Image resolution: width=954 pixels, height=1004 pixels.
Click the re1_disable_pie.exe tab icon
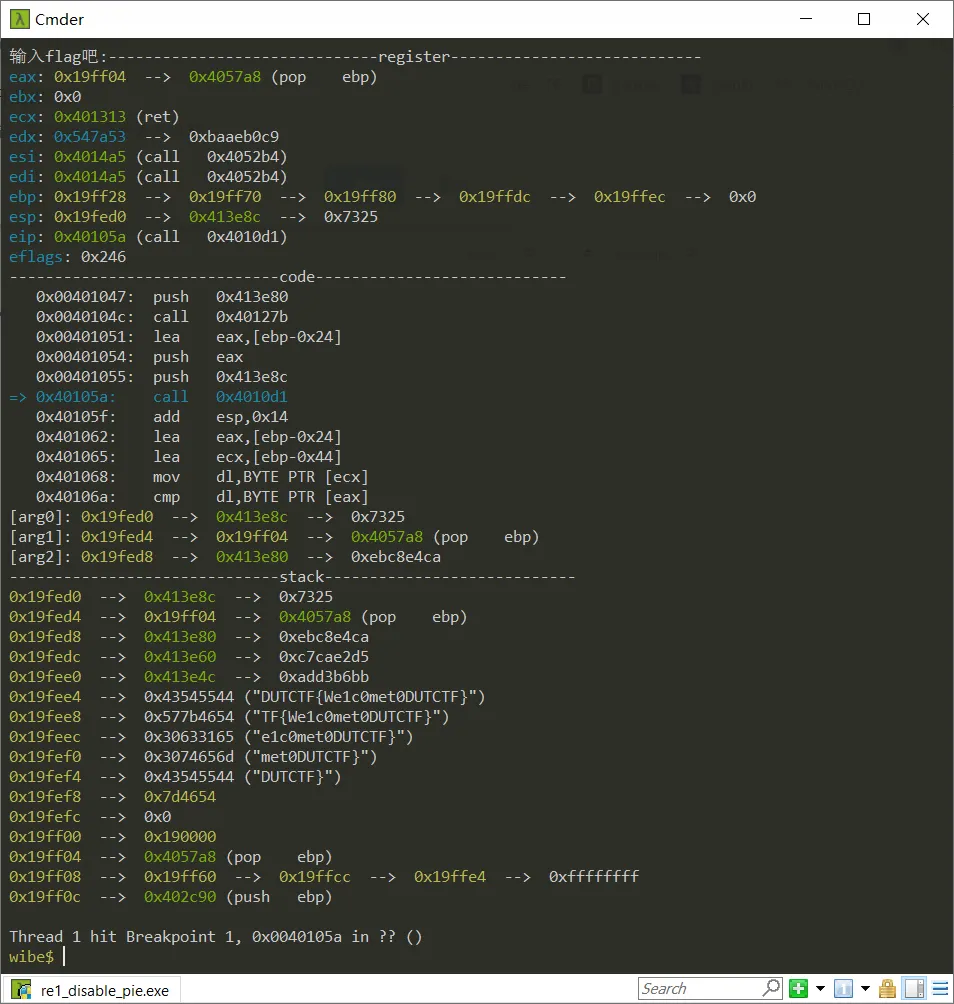tap(22, 990)
